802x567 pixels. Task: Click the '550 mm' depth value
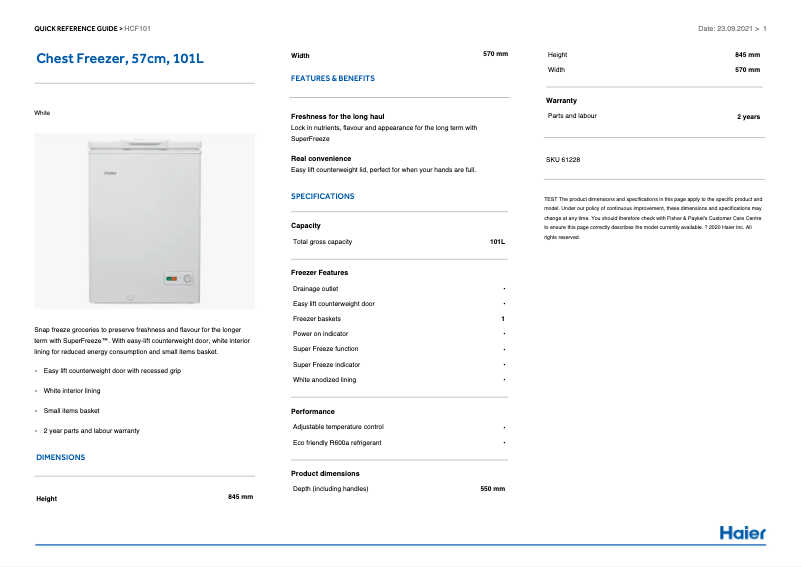pyautogui.click(x=493, y=489)
